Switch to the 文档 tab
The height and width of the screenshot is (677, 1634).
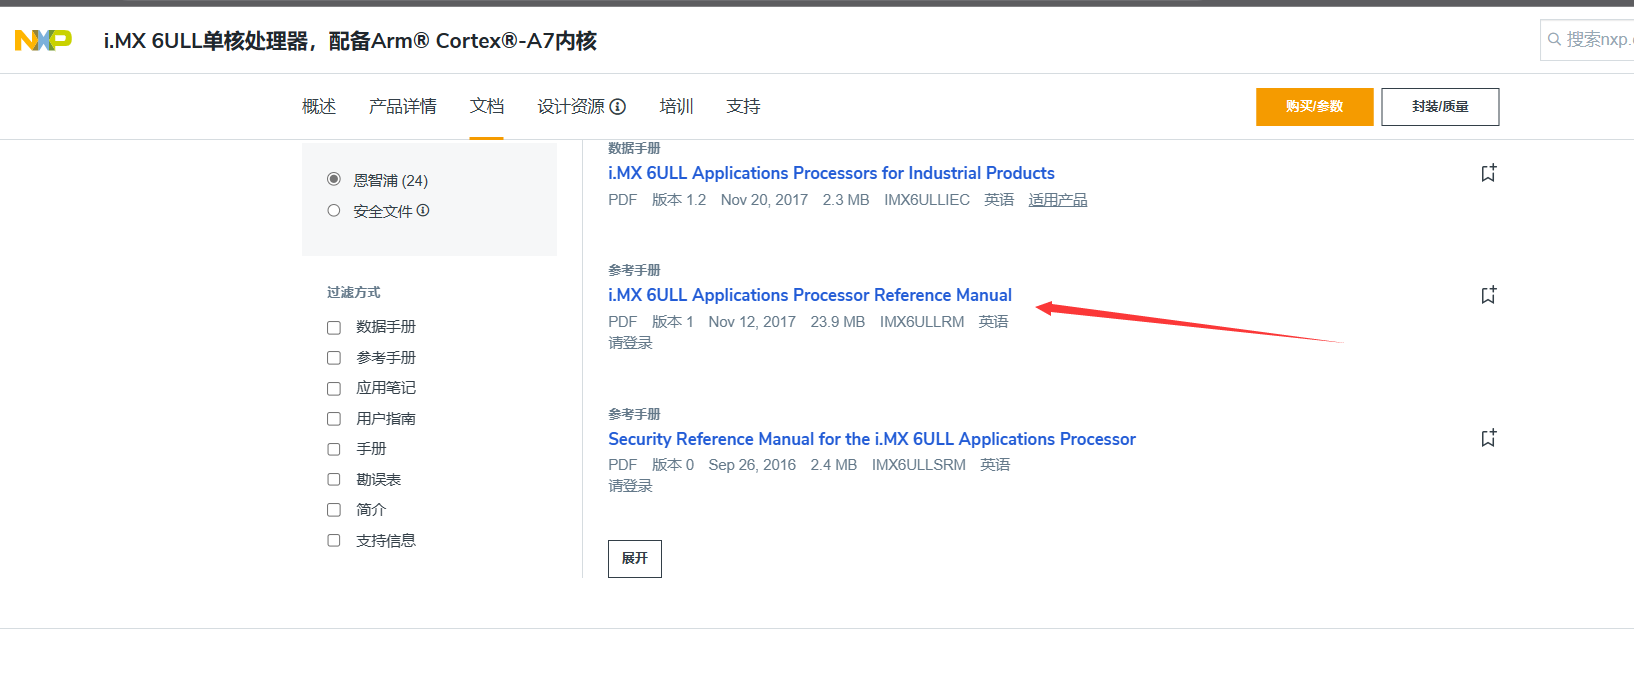tap(487, 106)
